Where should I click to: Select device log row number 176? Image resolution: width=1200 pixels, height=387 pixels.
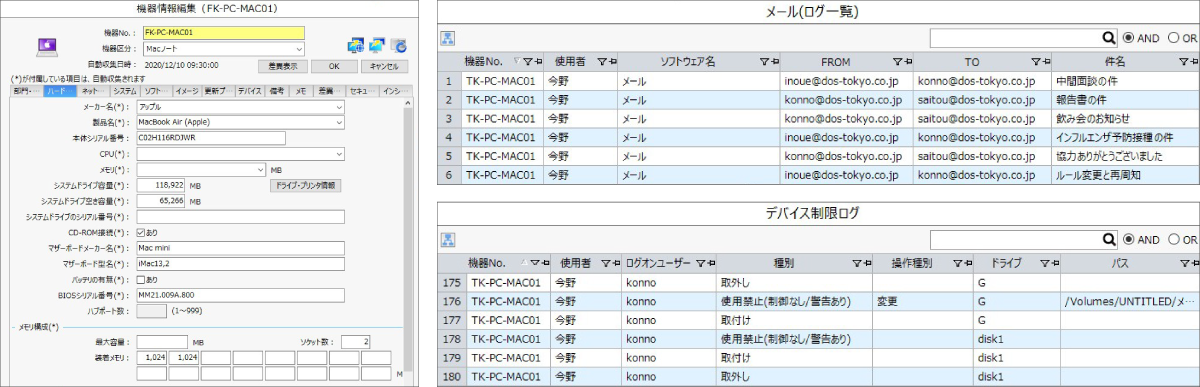(x=819, y=301)
